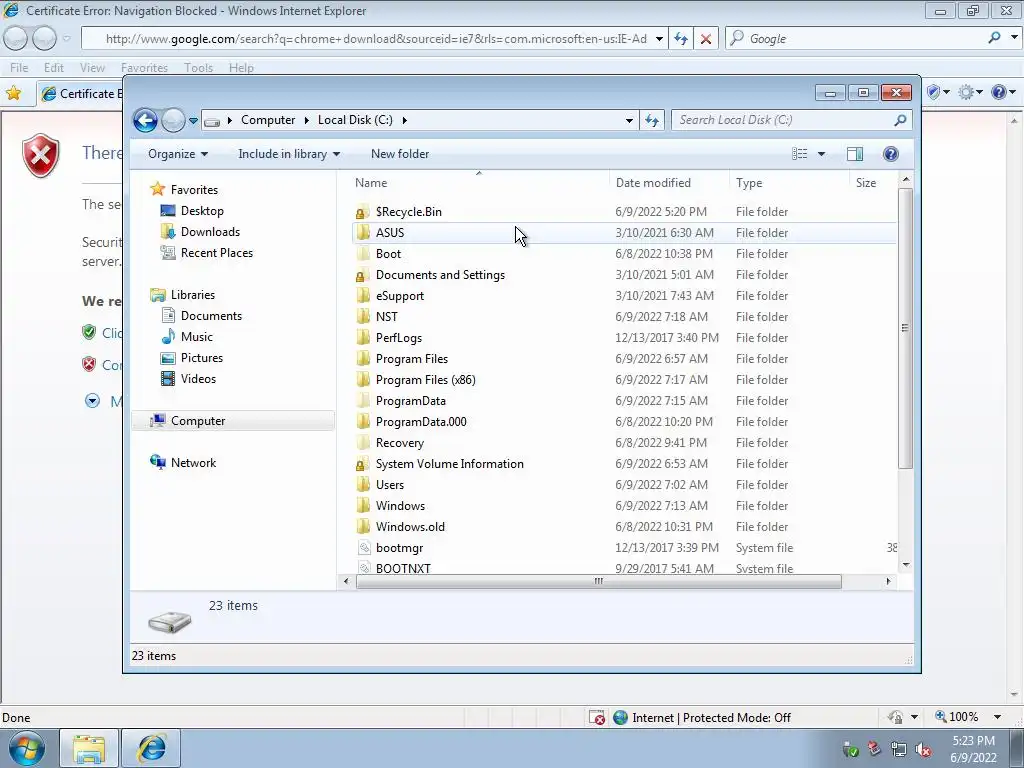Click the Explorer Back arrow button
The height and width of the screenshot is (768, 1024).
(145, 120)
